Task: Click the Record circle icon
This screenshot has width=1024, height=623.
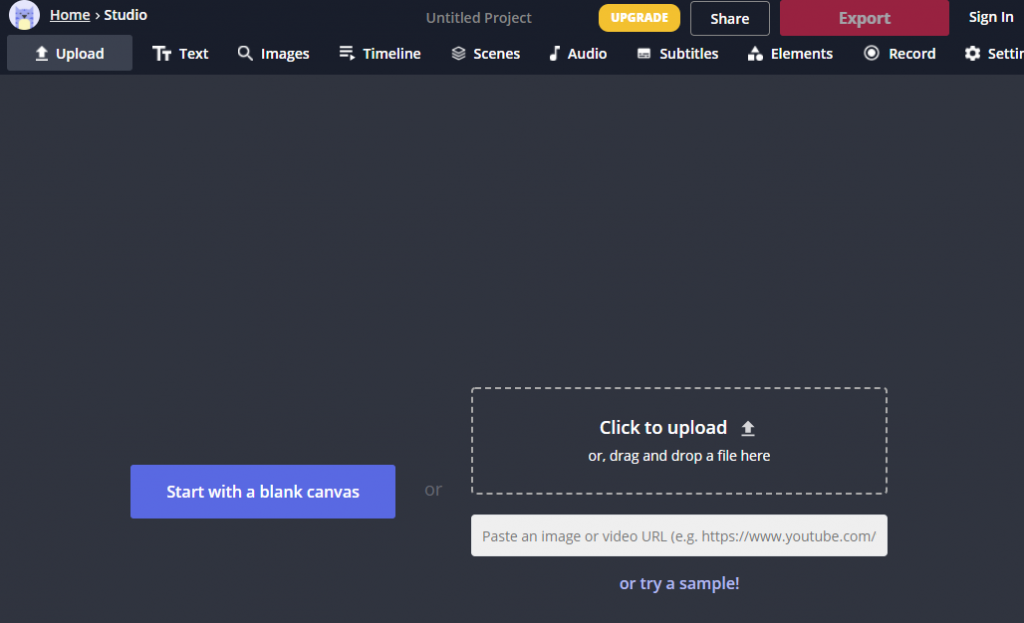Action: (x=872, y=54)
